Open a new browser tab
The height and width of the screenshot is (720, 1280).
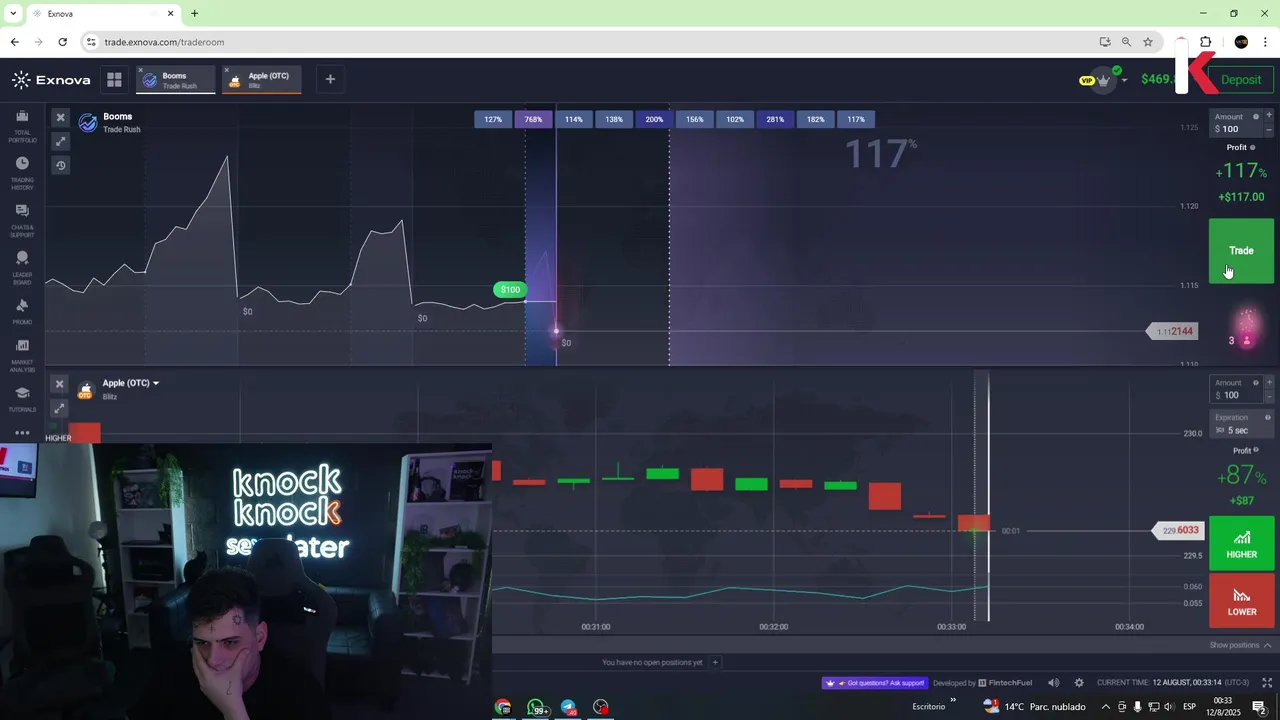click(x=194, y=14)
